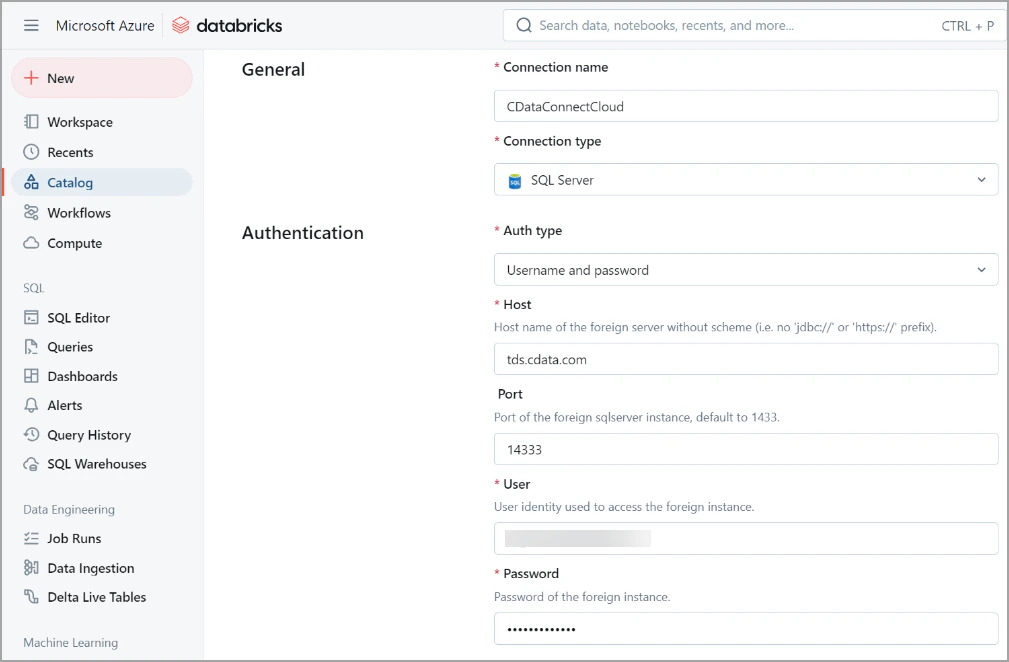Click the Databricks logo
This screenshot has height=662, width=1009.
coord(227,26)
